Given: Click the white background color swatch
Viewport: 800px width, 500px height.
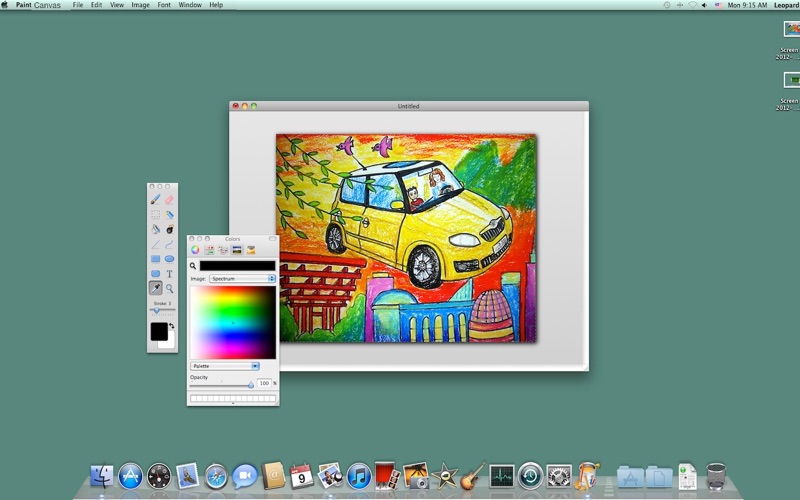Looking at the screenshot, I should [x=168, y=342].
